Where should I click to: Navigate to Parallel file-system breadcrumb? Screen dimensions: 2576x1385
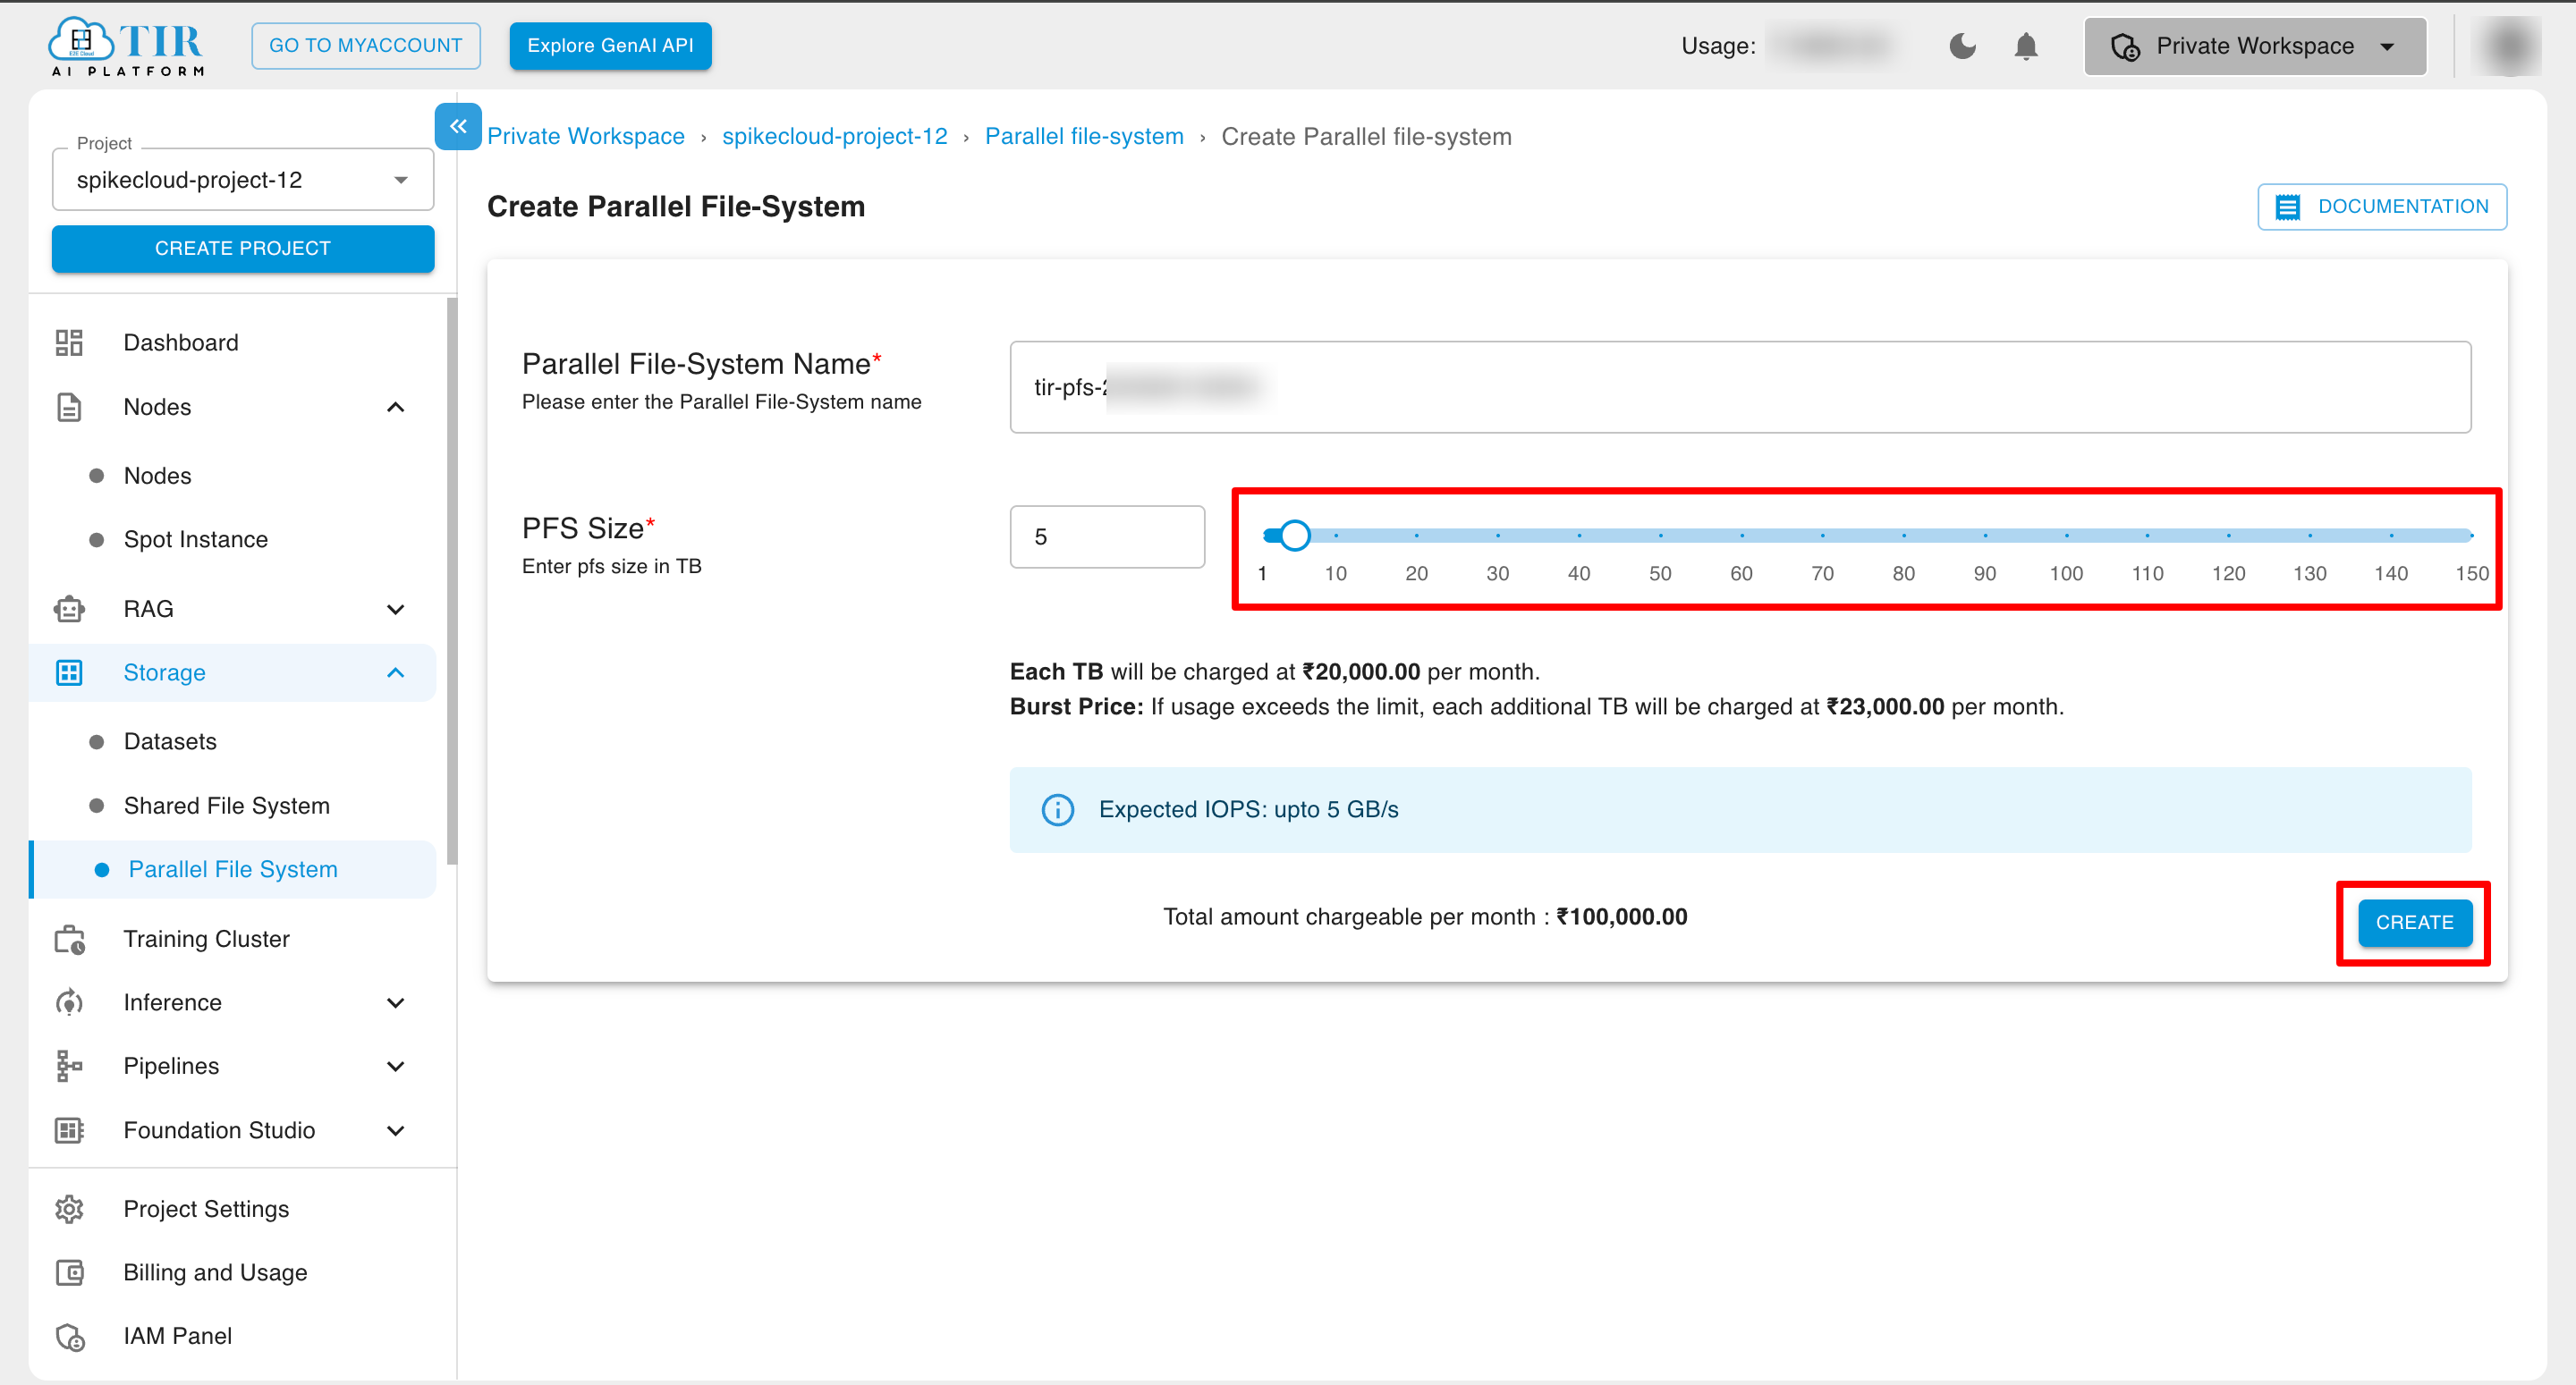coord(1084,136)
